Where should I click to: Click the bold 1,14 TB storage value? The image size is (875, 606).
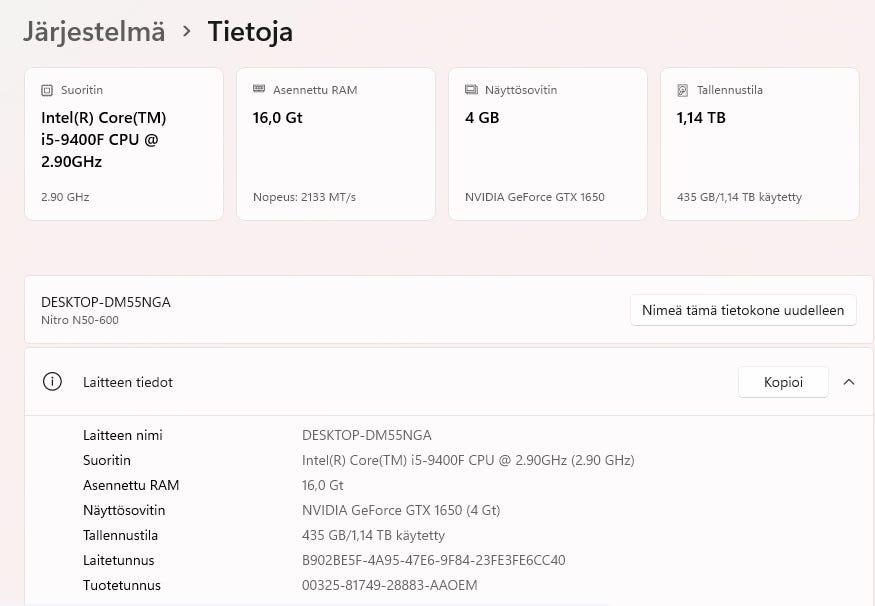tap(701, 118)
